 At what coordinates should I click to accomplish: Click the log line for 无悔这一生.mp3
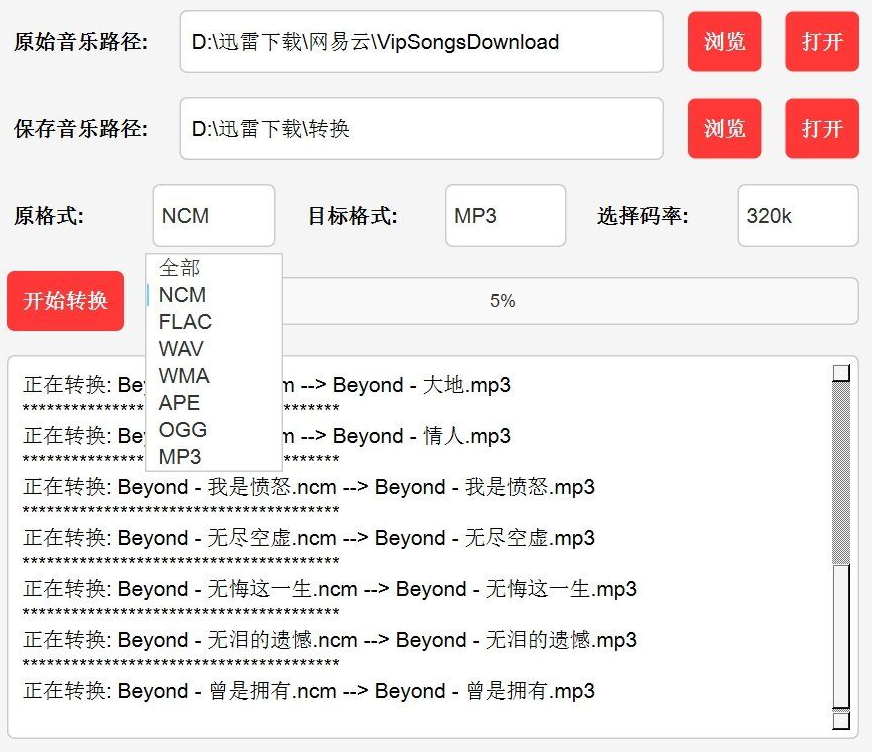point(330,588)
